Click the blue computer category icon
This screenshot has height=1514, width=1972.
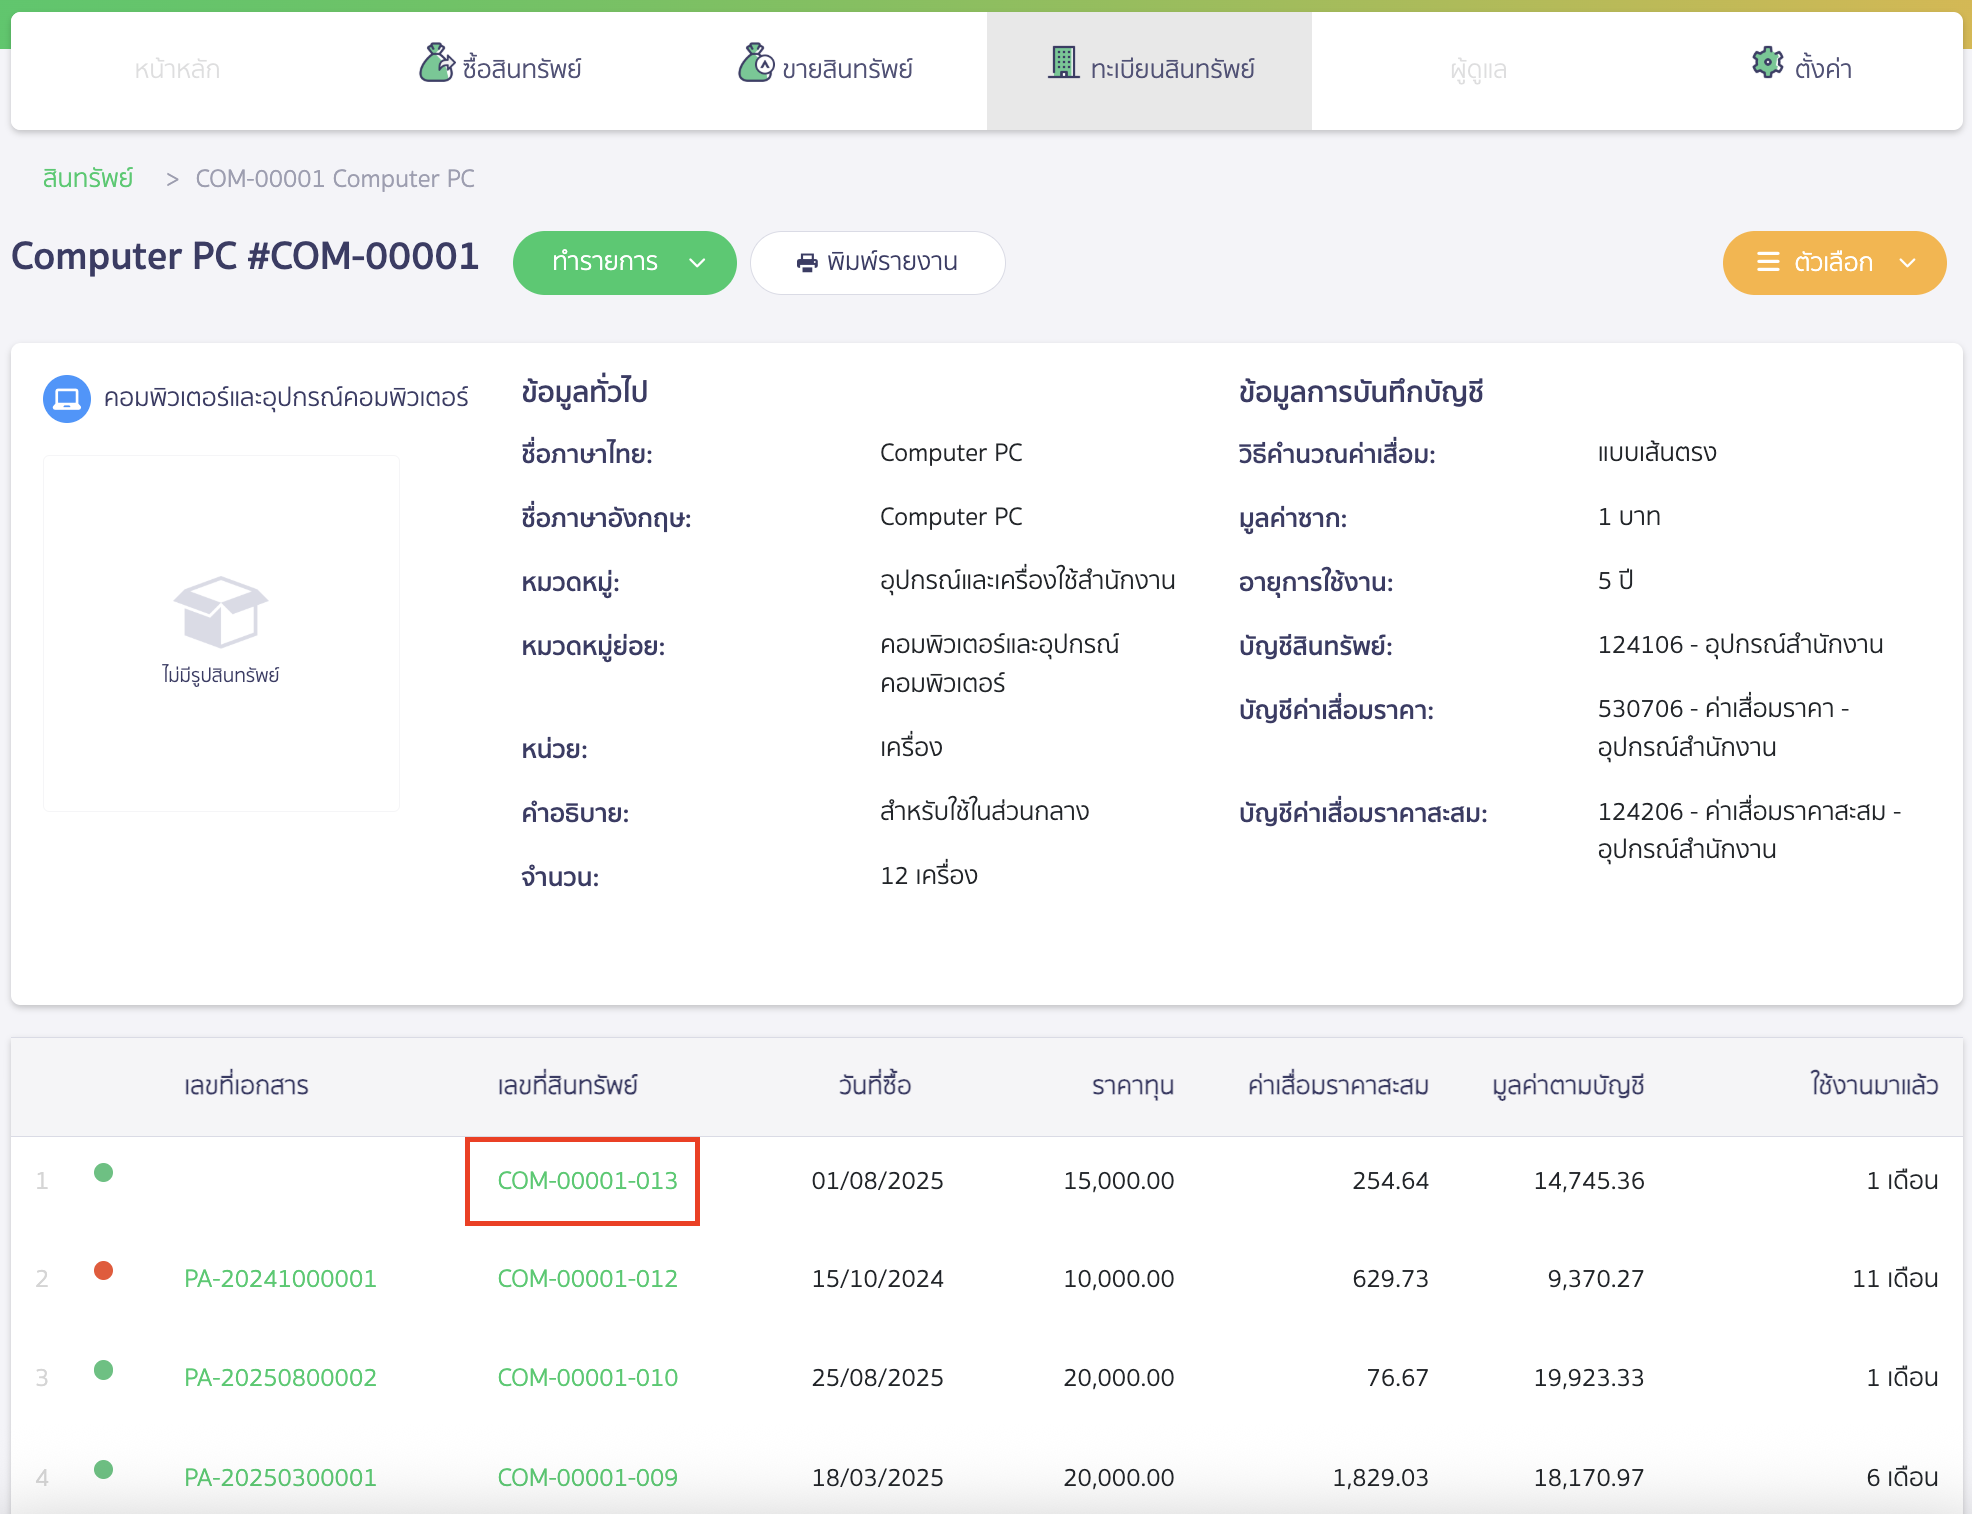coord(67,399)
